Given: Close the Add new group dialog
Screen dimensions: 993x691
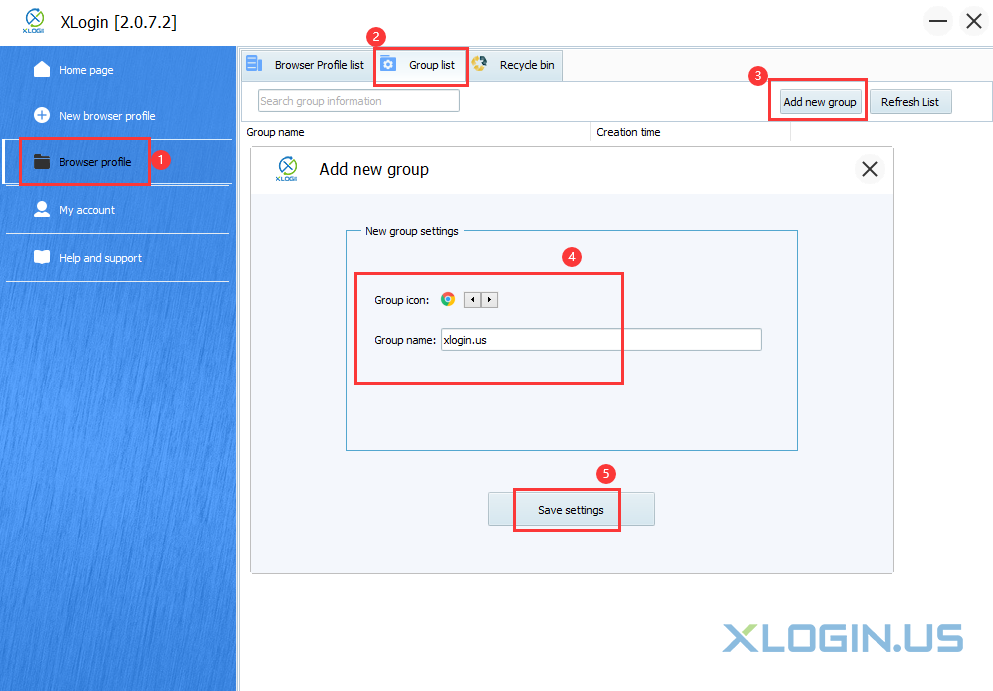Looking at the screenshot, I should (x=870, y=169).
